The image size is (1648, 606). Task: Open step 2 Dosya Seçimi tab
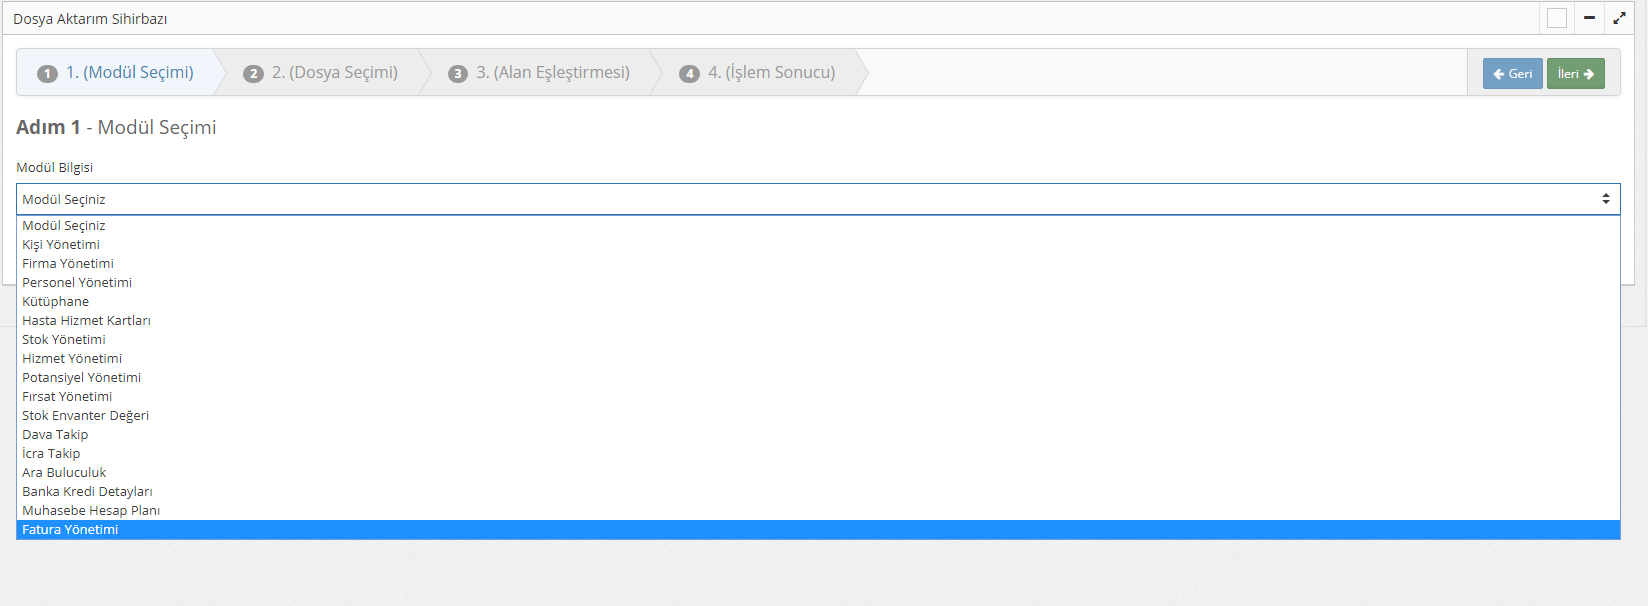321,73
